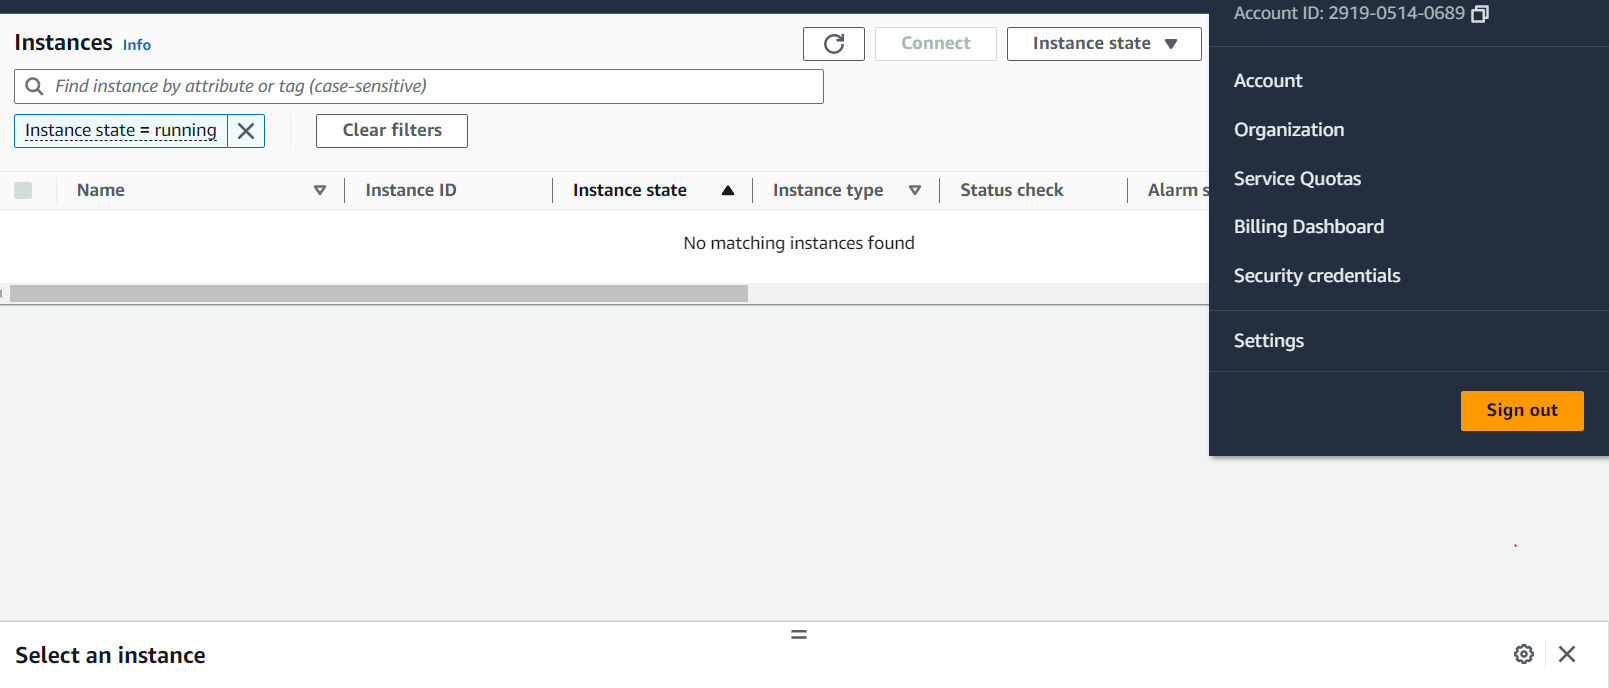This screenshot has height=688, width=1609.
Task: Remove the running instance state filter
Action: (x=246, y=131)
